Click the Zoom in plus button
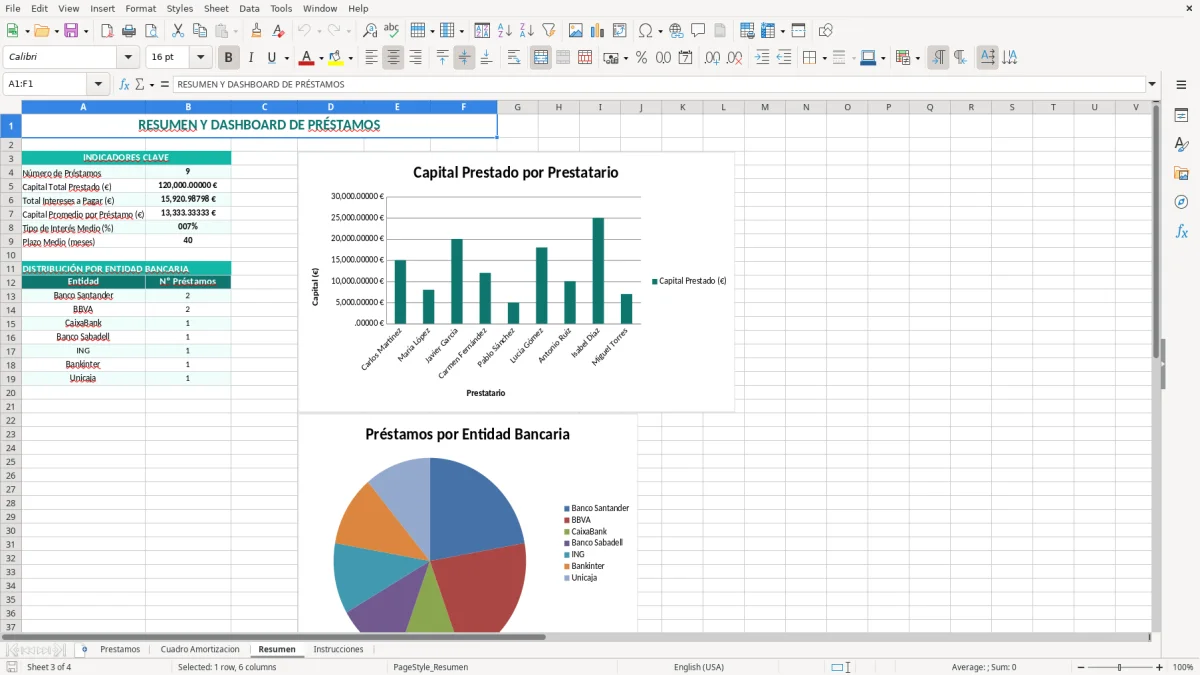Screen dimensions: 1200x675 (x=1160, y=667)
